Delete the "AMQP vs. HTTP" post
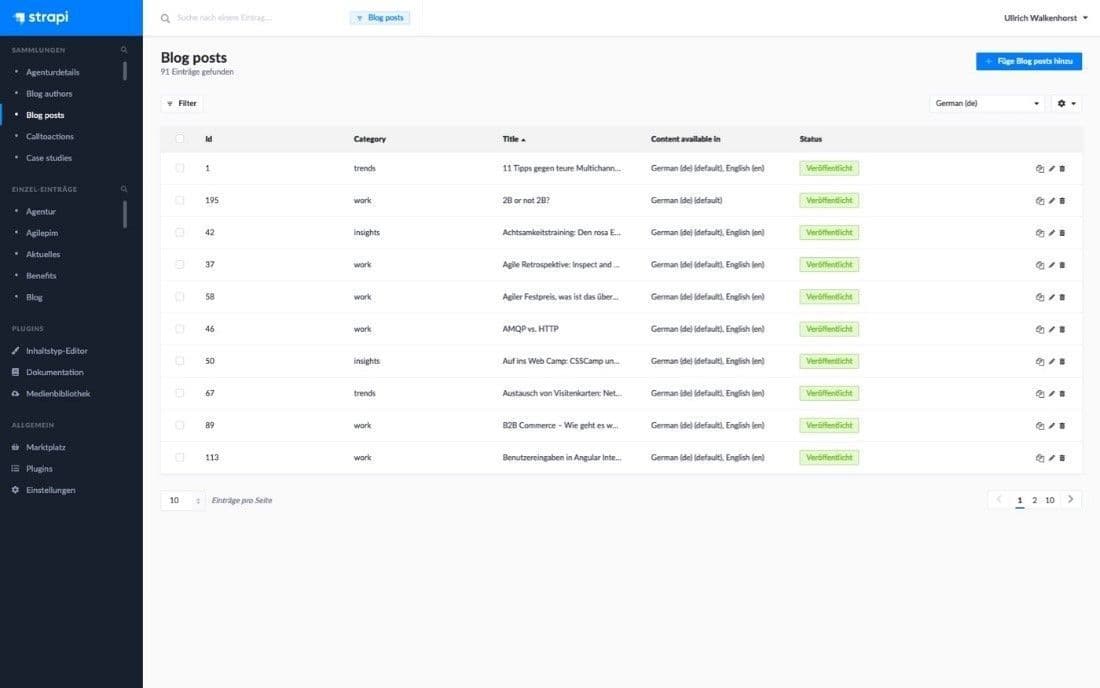Screen dimensions: 1100x688 (x=1063, y=328)
